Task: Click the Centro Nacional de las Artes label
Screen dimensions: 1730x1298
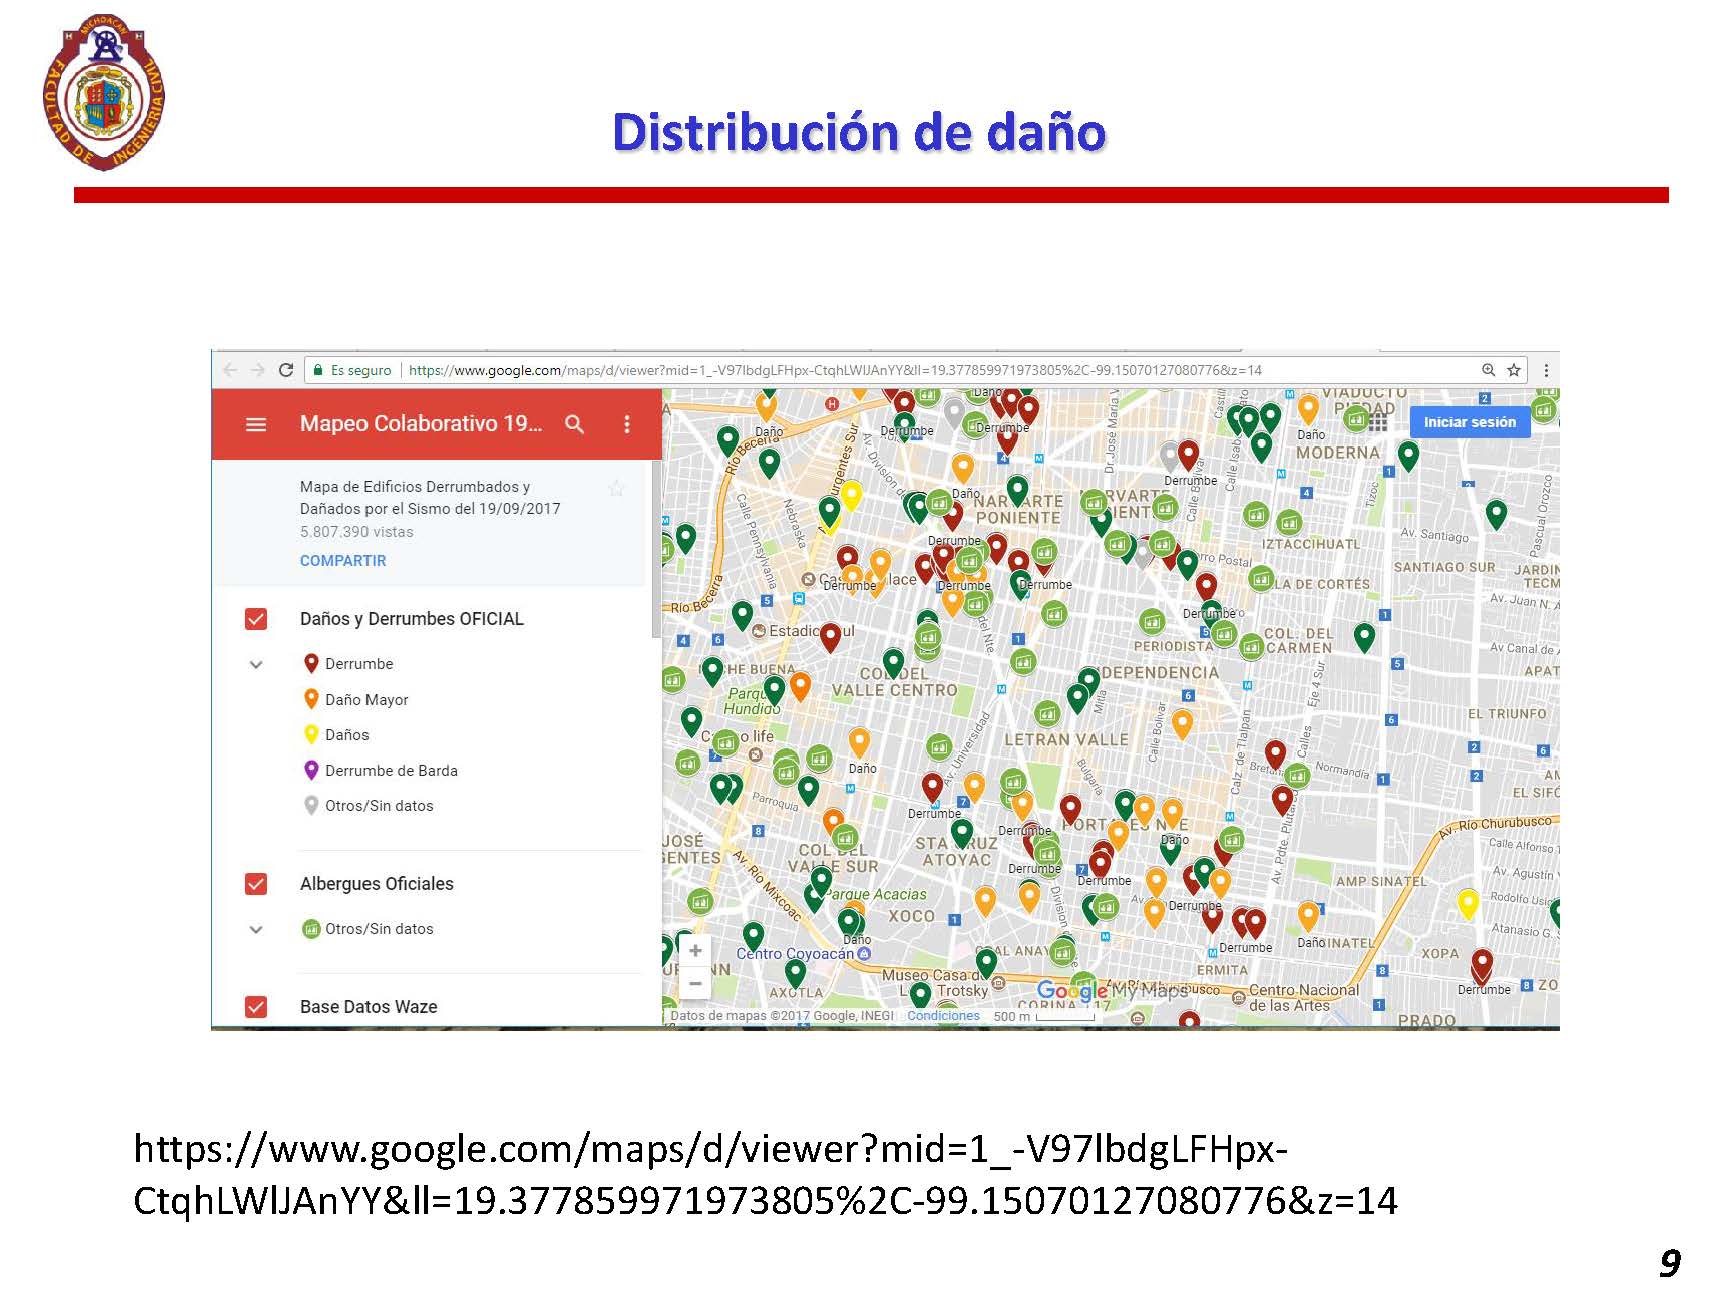Action: pos(1303,997)
